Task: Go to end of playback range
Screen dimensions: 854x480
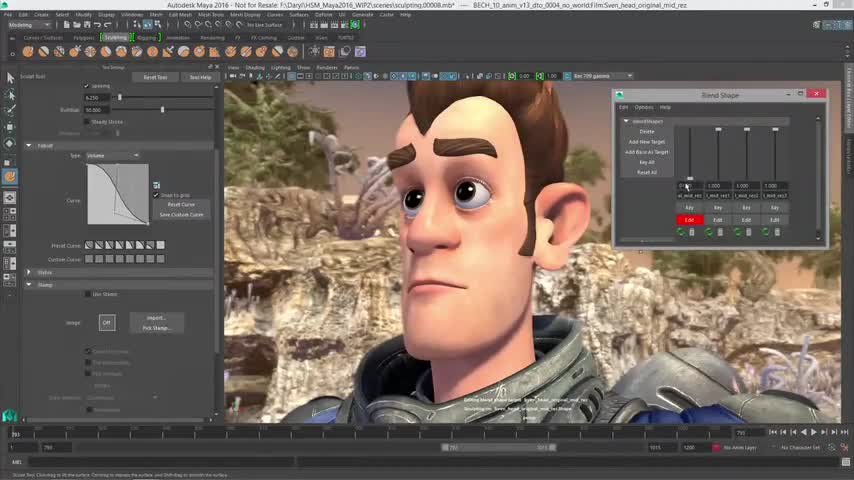Action: click(x=844, y=432)
